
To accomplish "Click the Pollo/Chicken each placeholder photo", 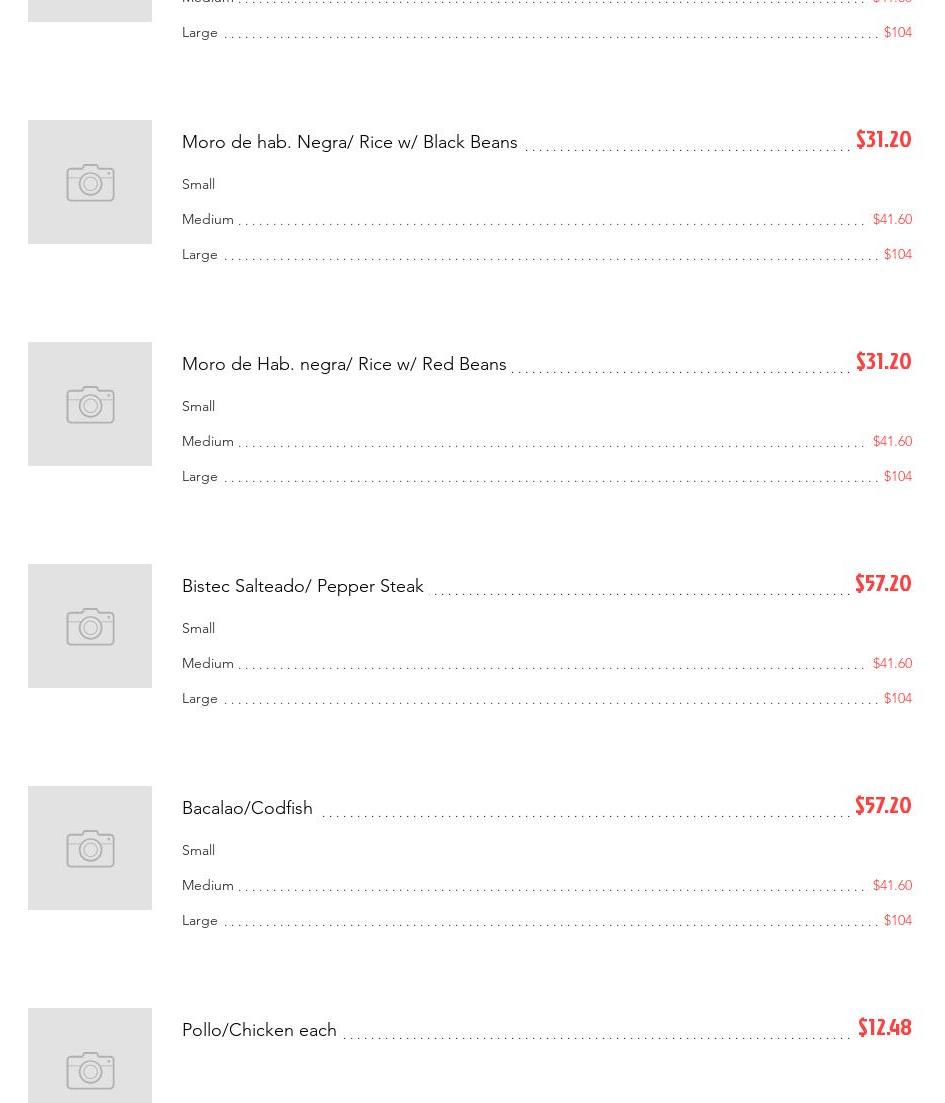I will point(90,1058).
